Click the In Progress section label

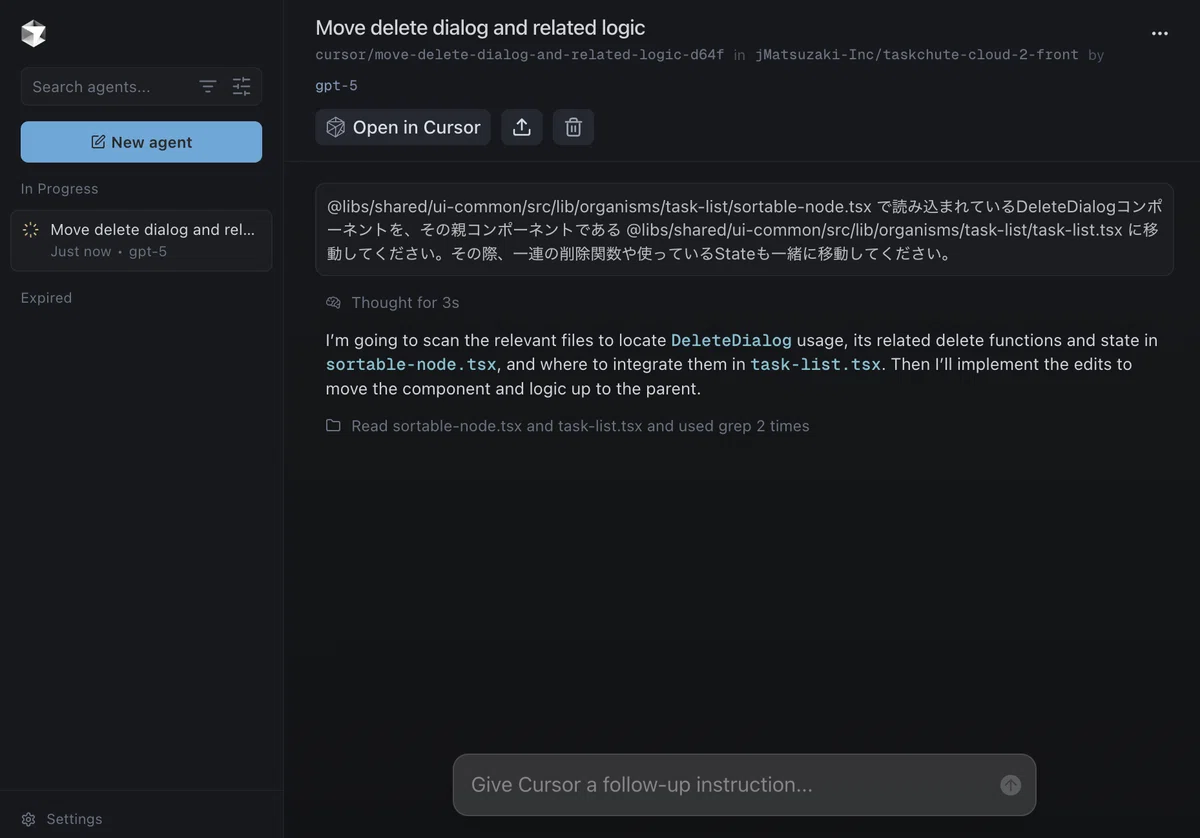click(60, 189)
